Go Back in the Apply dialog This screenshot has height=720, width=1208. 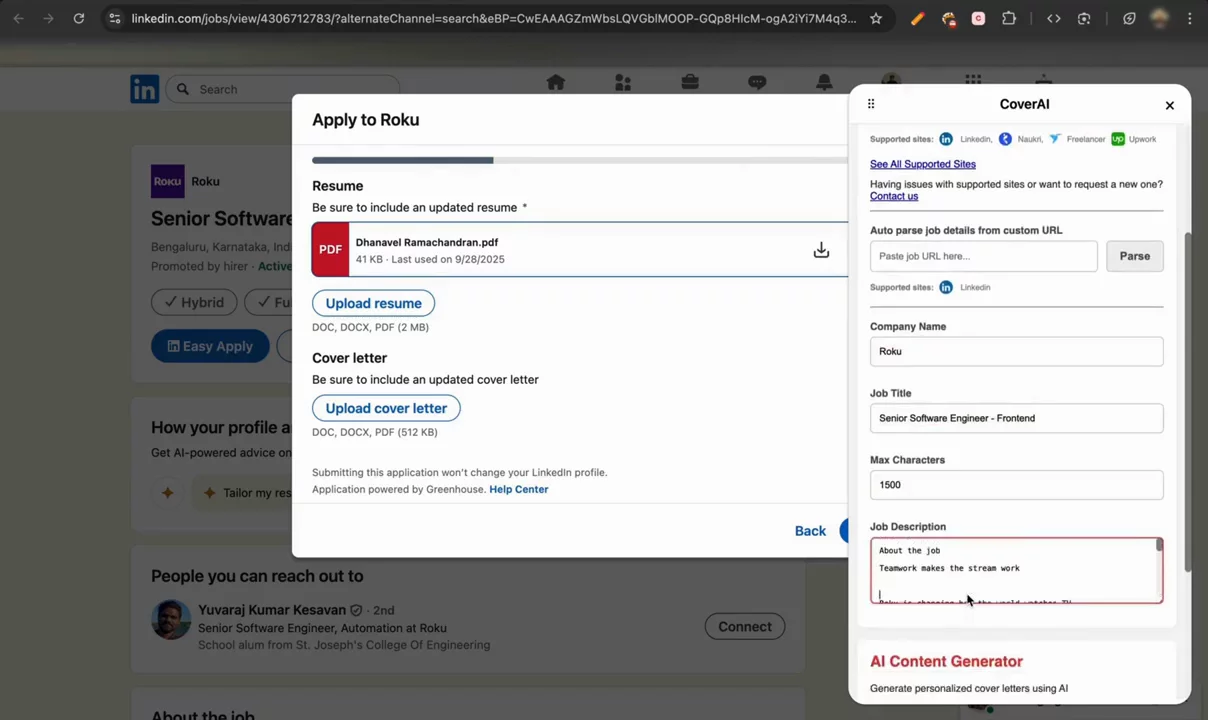pyautogui.click(x=810, y=531)
